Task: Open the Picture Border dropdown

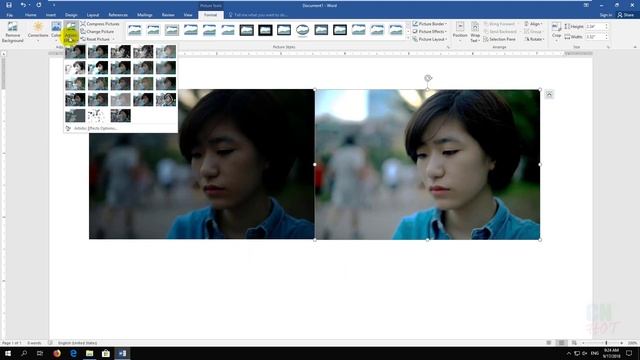Action: [429, 24]
